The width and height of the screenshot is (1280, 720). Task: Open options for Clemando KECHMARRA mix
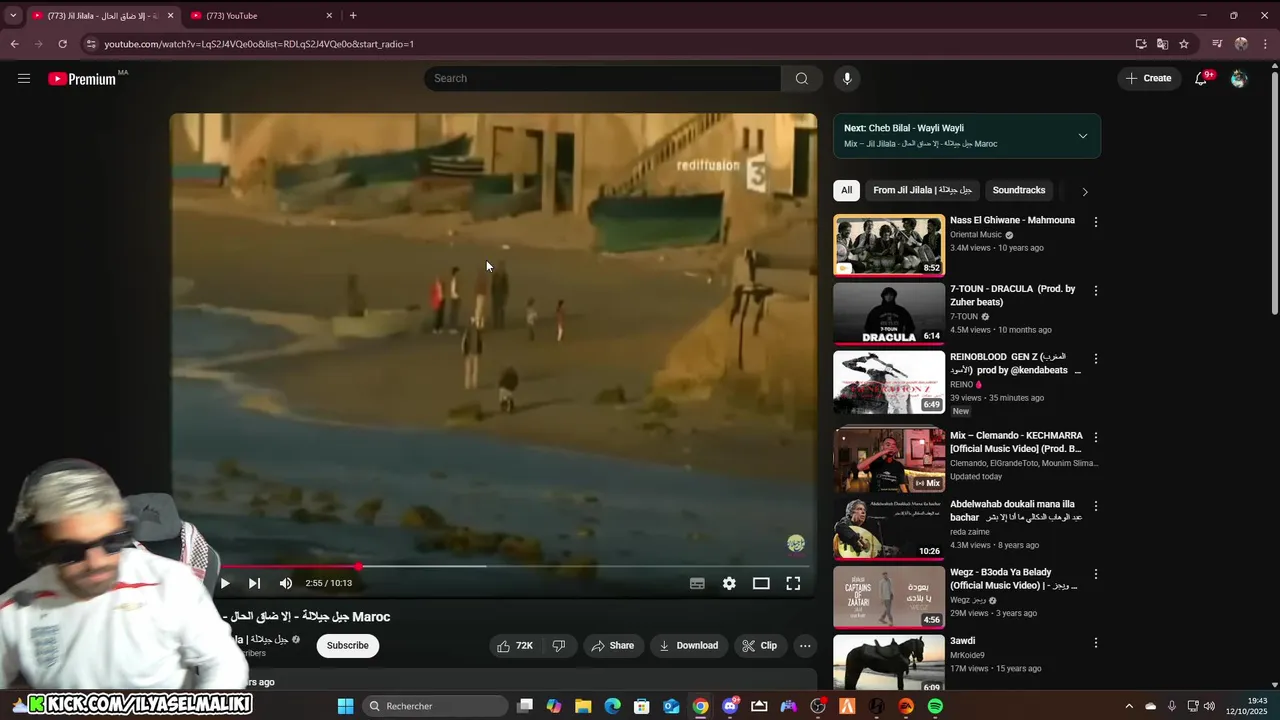pos(1096,437)
